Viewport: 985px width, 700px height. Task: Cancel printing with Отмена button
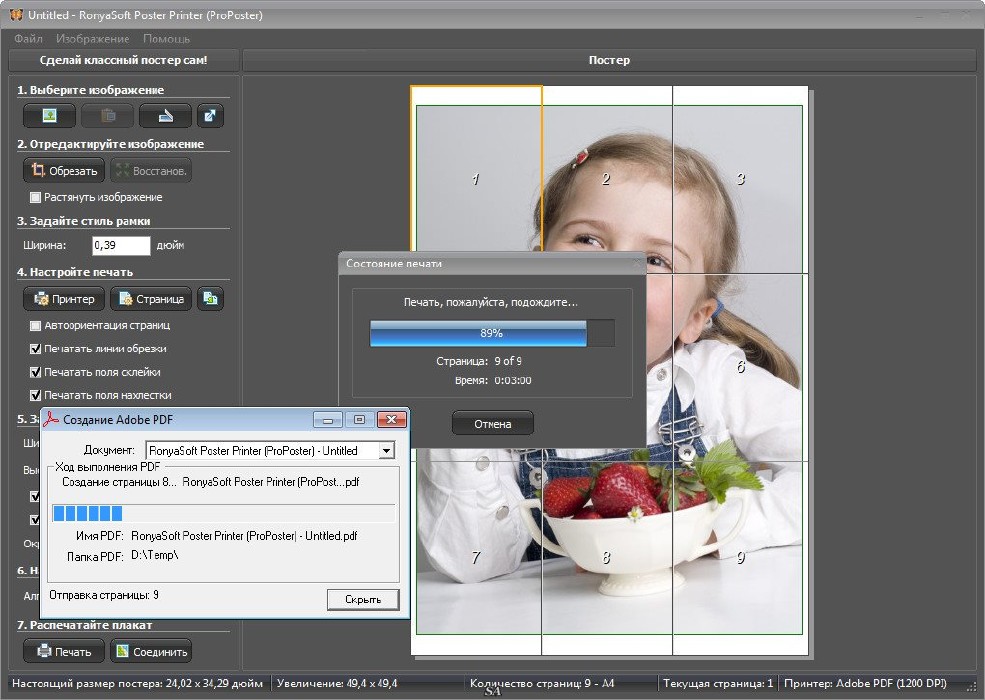tap(492, 424)
